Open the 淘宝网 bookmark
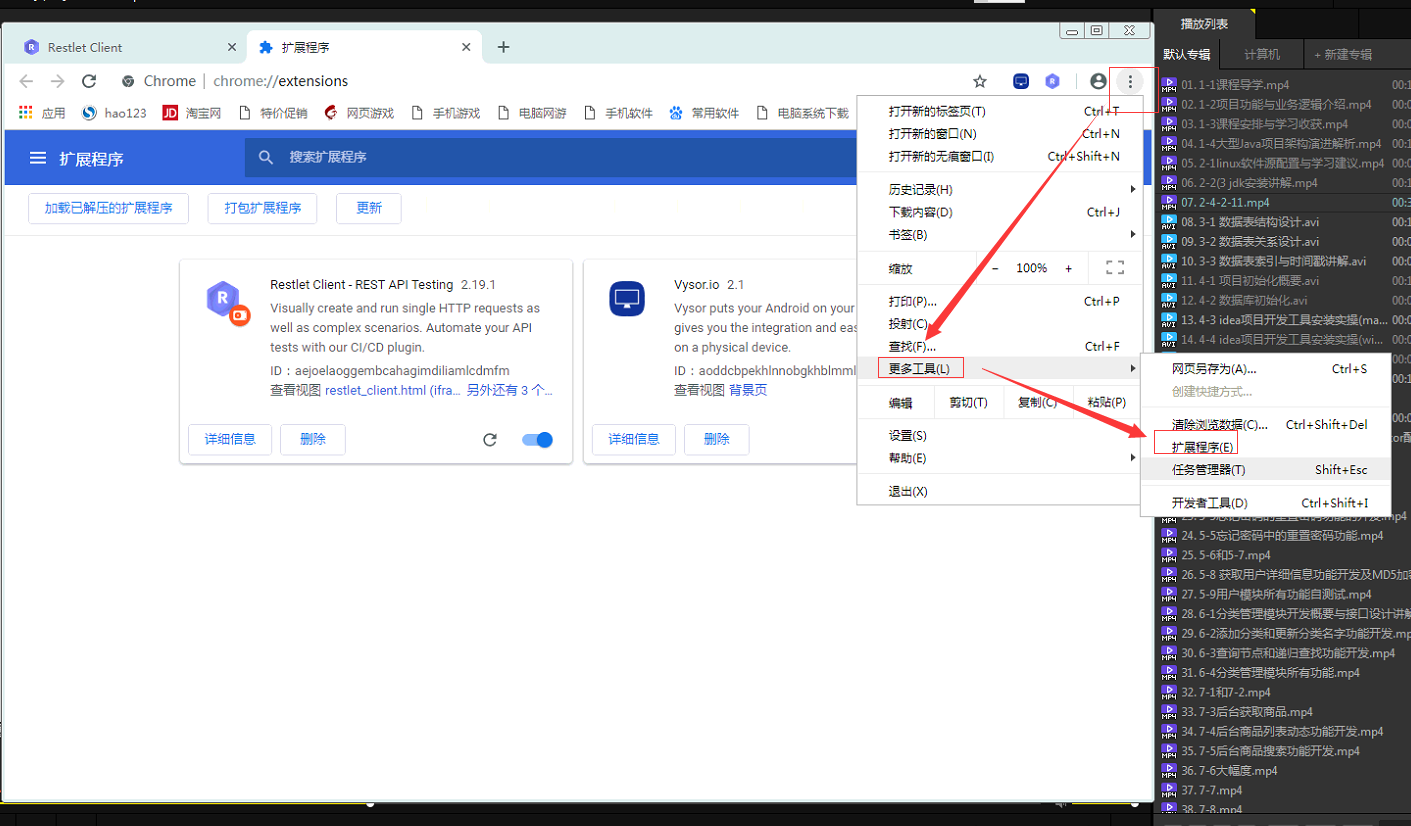Screen dimensions: 1411x826 192,113
